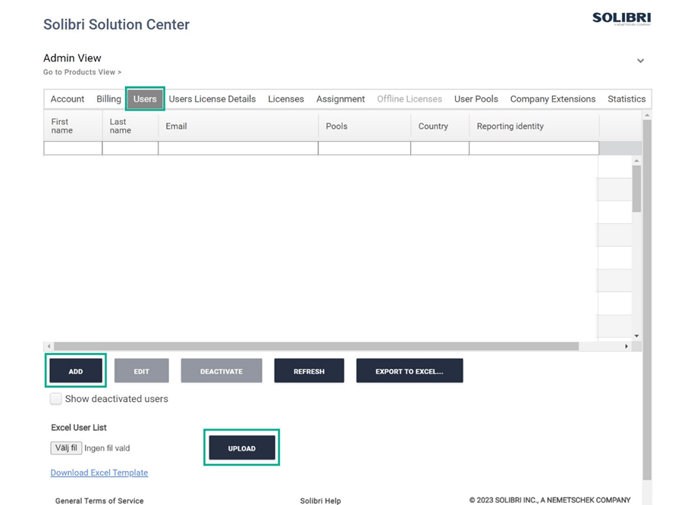Screen dimensions: 688x505
Task: Download the Excel Template link
Action: click(99, 473)
